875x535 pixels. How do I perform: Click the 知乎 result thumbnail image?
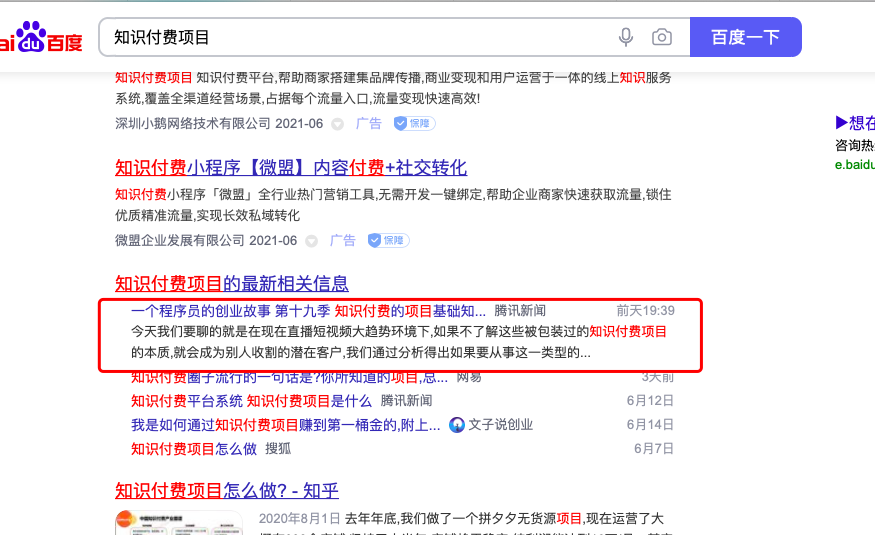179,523
